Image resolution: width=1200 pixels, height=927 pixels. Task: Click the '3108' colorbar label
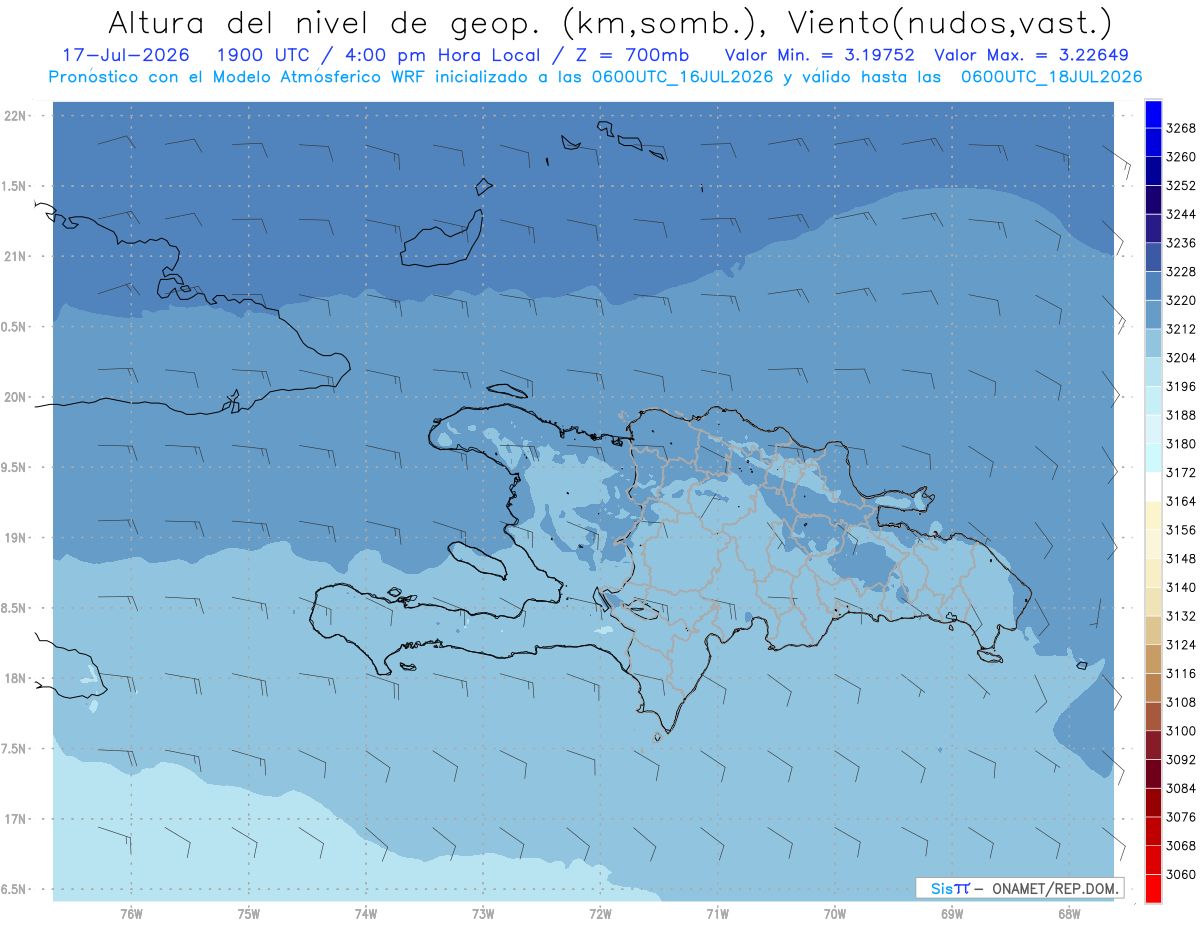click(x=1181, y=702)
